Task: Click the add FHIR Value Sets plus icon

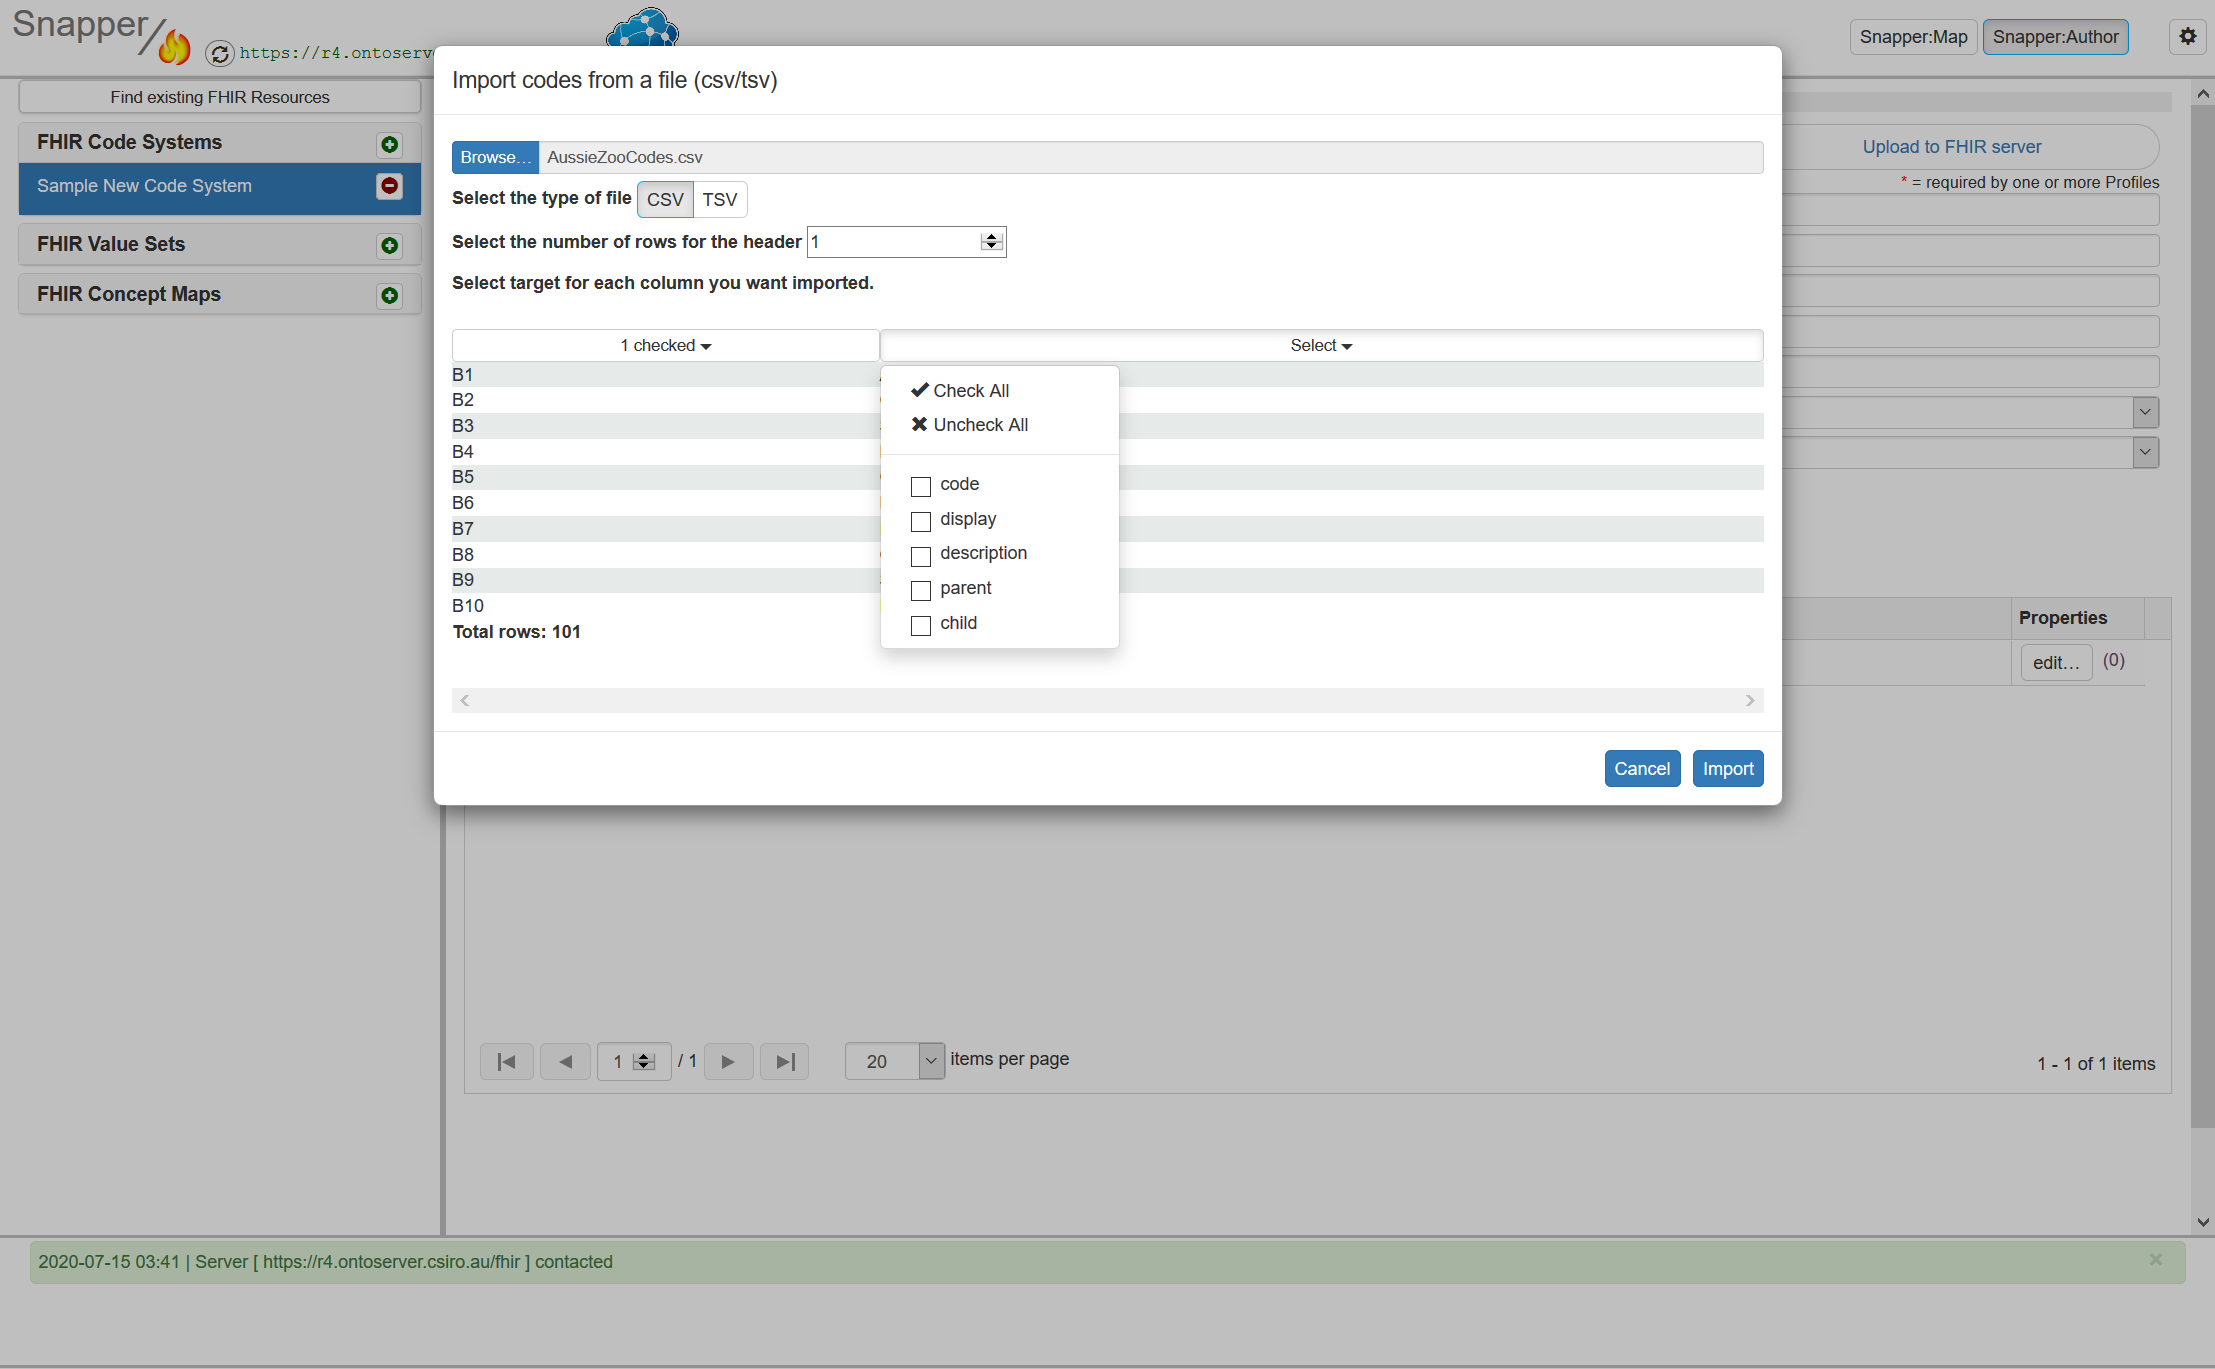Action: point(390,246)
